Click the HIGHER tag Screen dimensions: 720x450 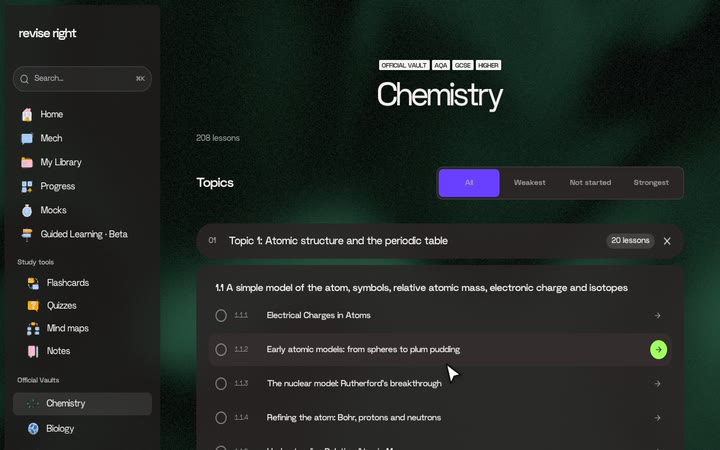(488, 65)
